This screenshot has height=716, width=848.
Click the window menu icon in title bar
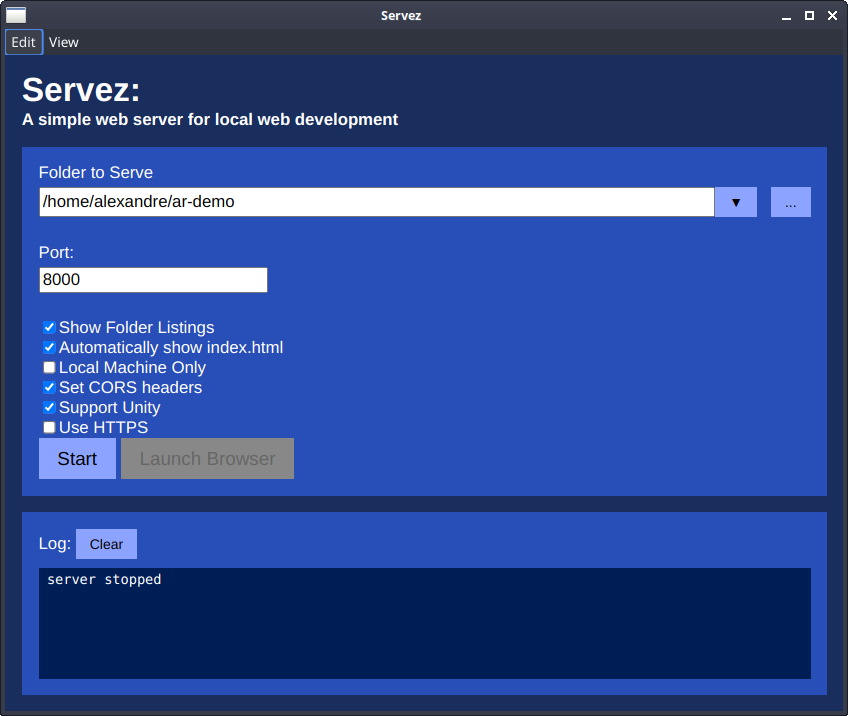[16, 14]
